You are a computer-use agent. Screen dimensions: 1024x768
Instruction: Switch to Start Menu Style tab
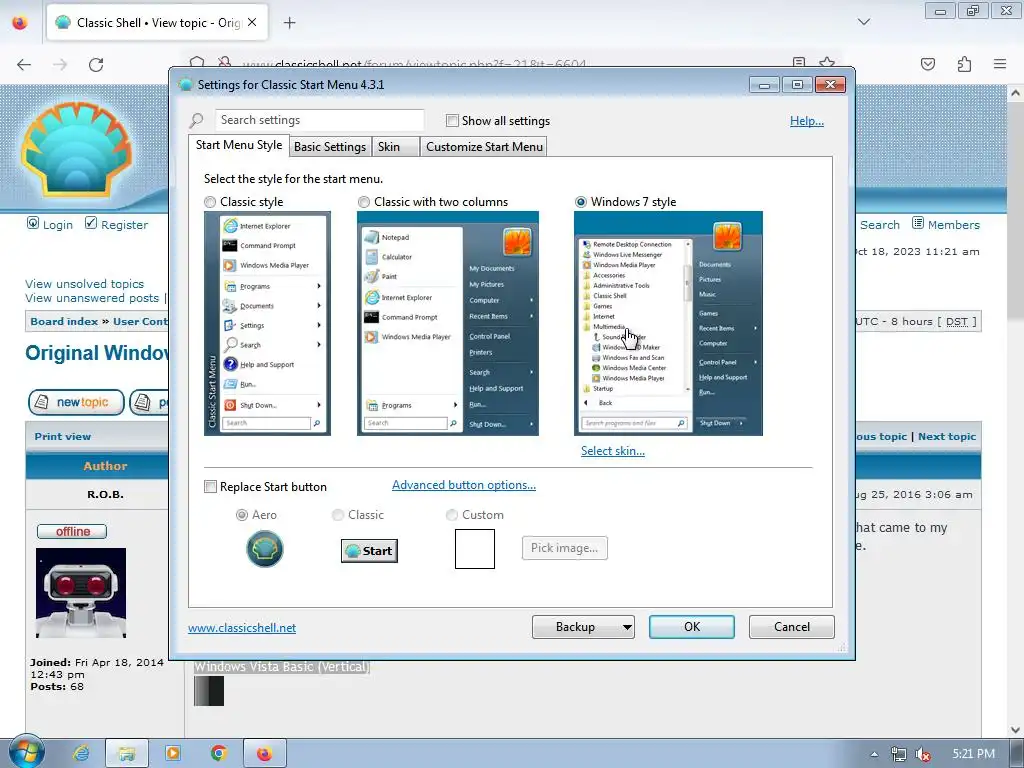tap(239, 145)
